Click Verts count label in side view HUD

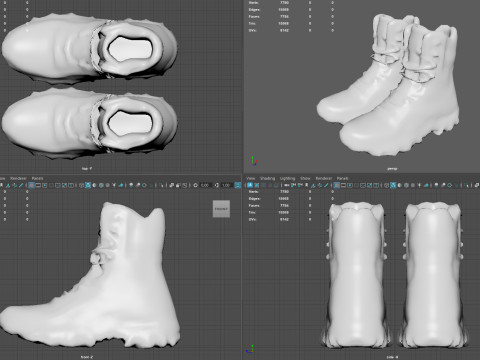coord(254,192)
